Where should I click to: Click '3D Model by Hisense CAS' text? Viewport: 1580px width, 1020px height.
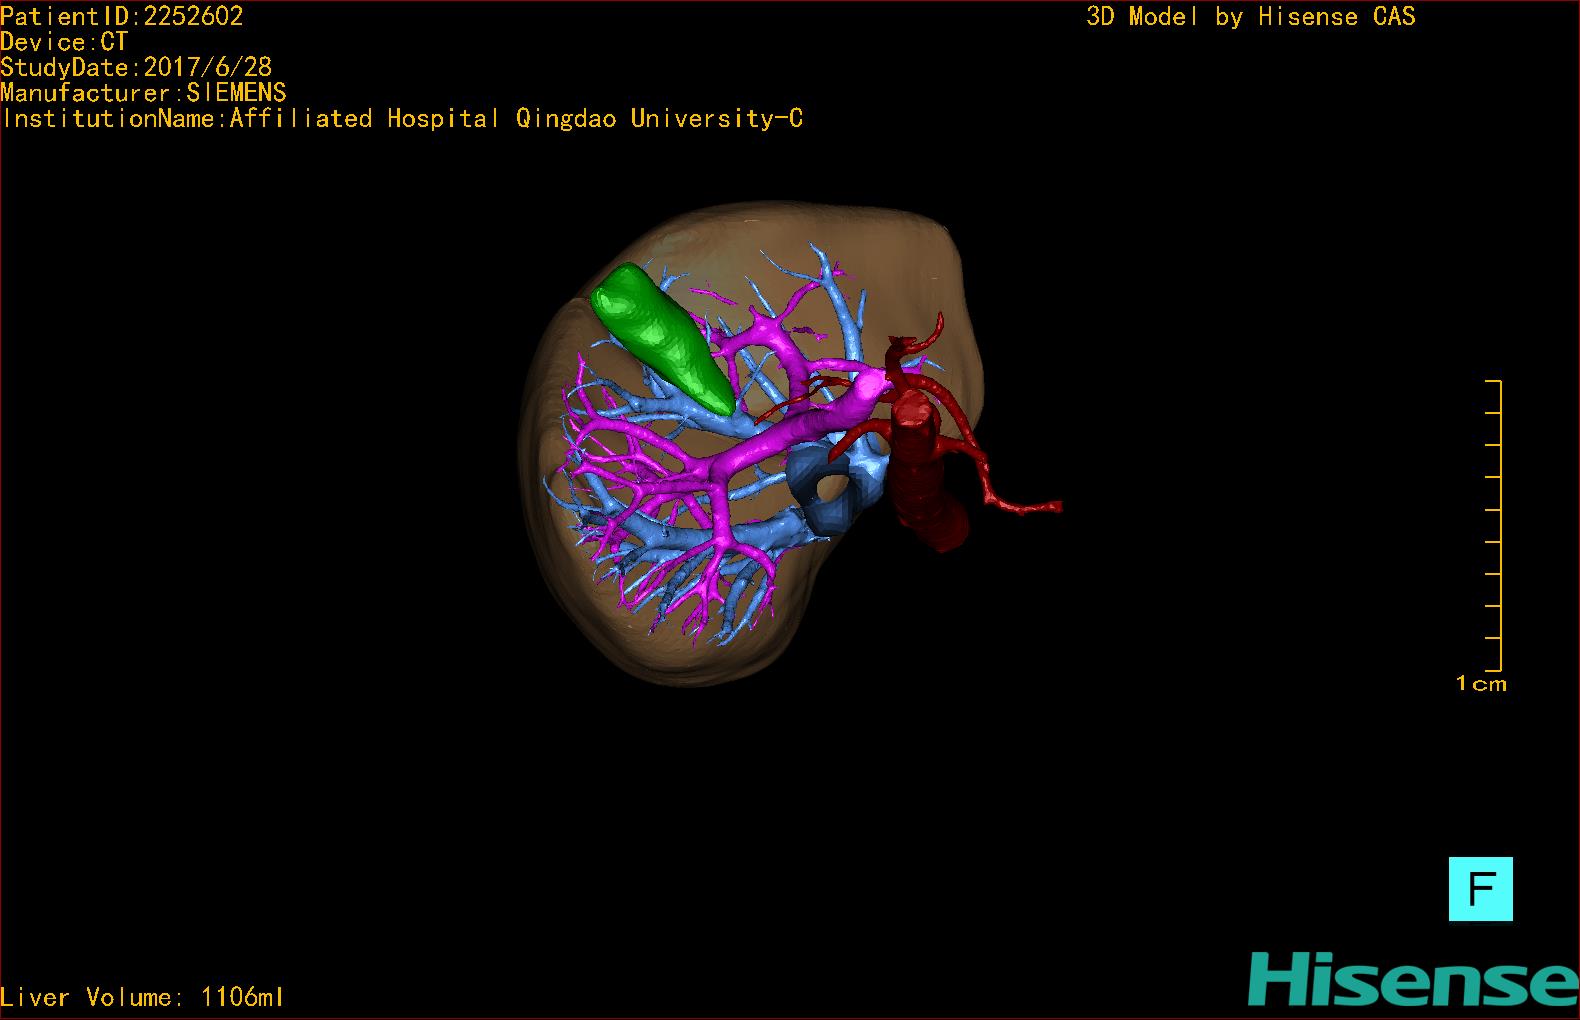pyautogui.click(x=1251, y=16)
